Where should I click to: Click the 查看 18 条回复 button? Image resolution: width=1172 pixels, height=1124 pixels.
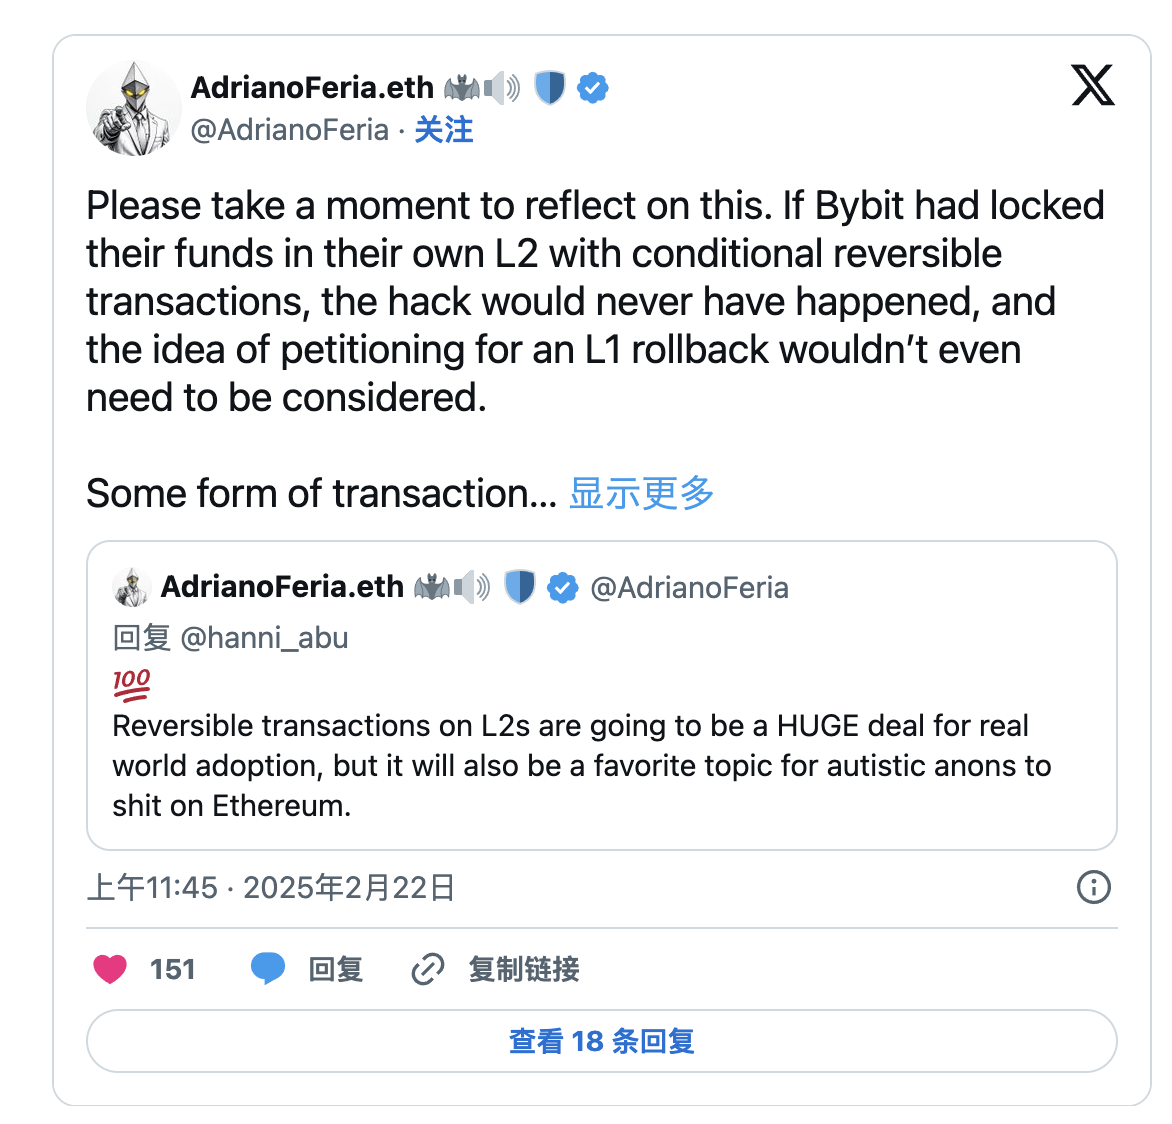click(x=601, y=1041)
